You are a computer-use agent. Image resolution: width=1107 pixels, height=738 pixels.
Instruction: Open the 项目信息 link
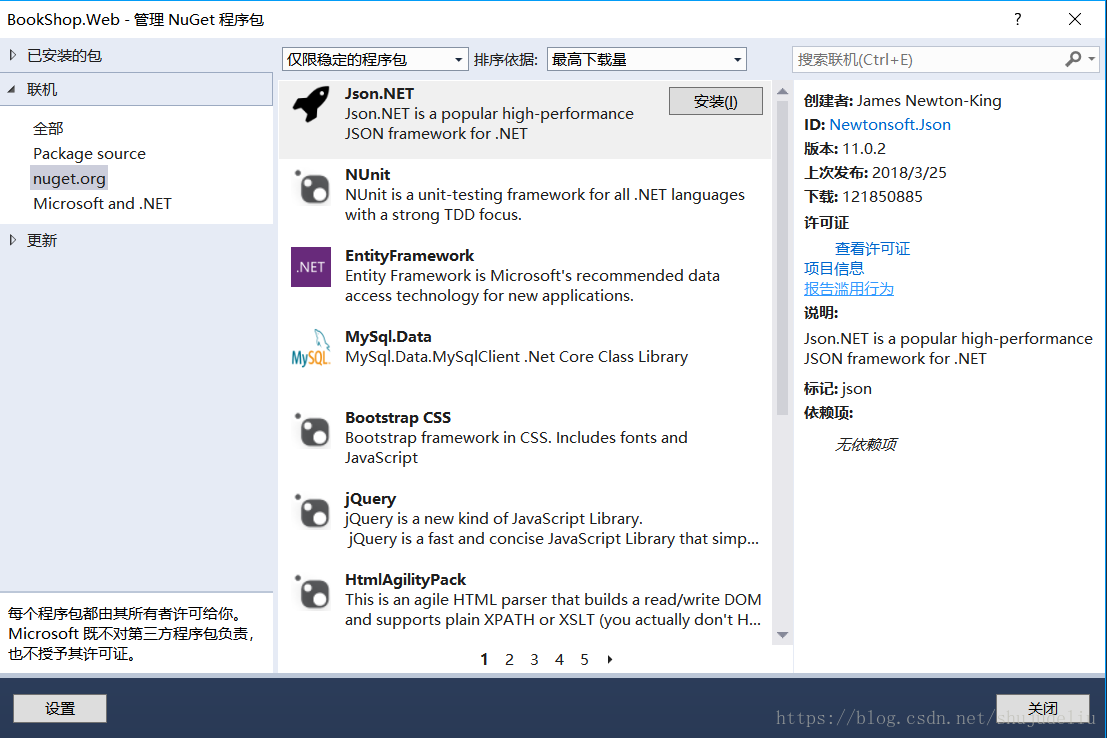point(834,268)
